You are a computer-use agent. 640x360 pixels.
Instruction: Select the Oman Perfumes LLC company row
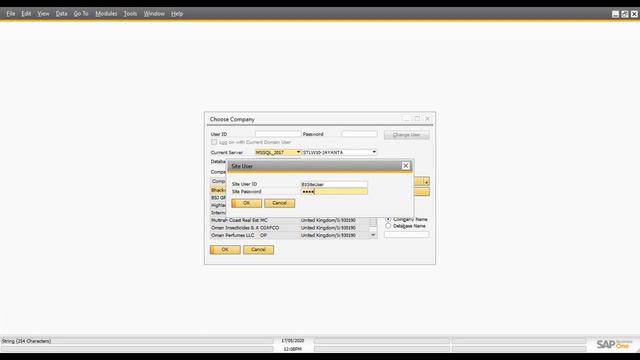(x=290, y=235)
